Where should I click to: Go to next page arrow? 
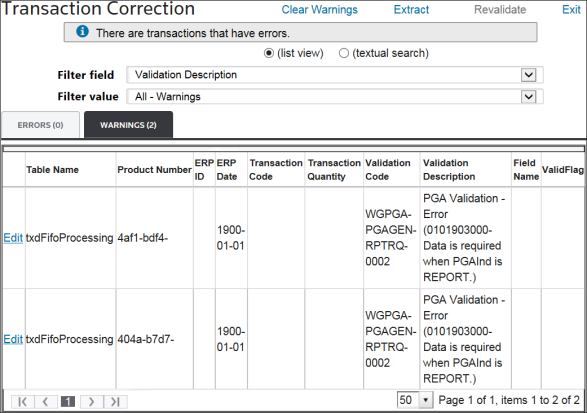pos(92,402)
